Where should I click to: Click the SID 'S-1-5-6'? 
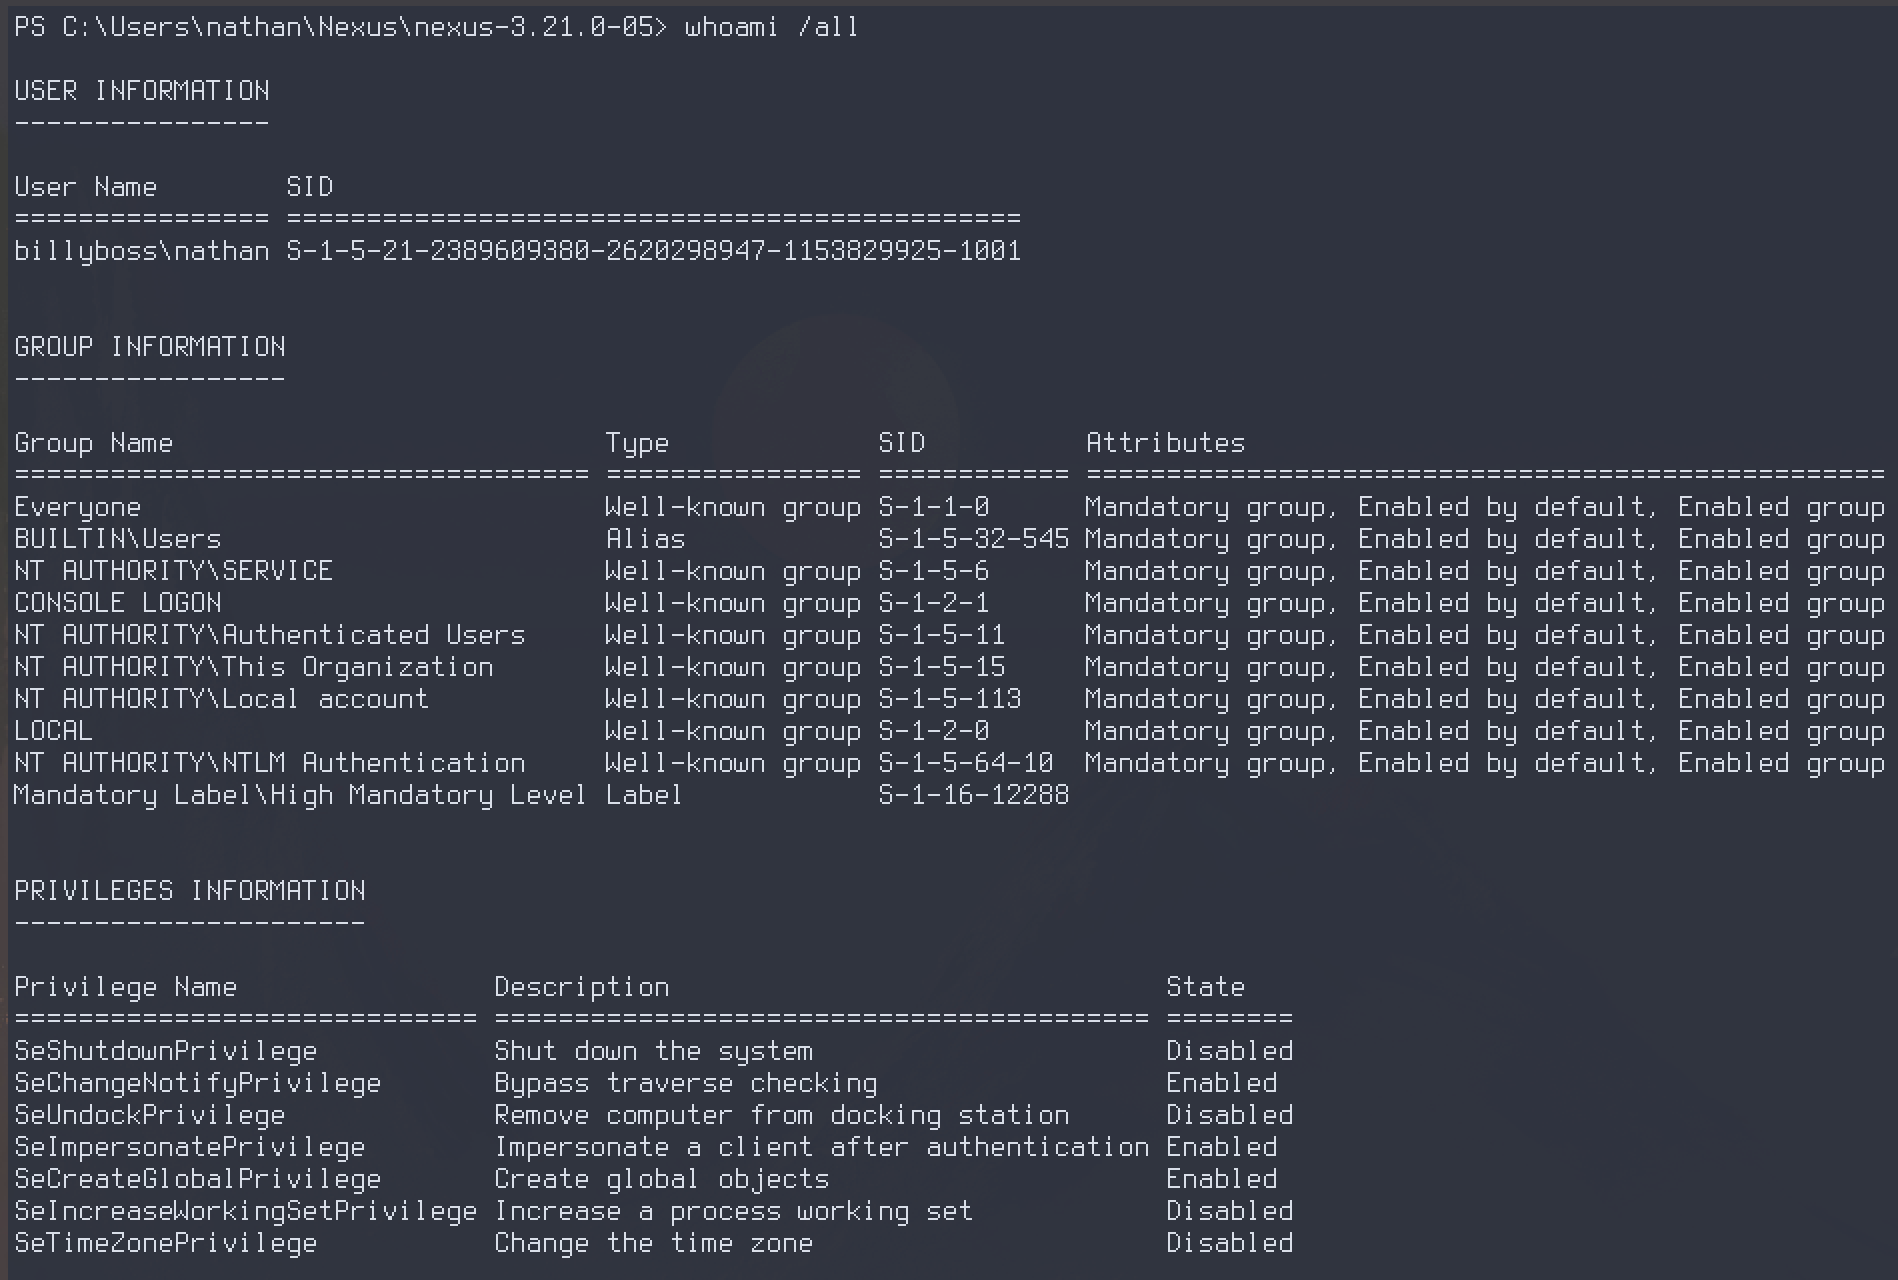coord(934,571)
